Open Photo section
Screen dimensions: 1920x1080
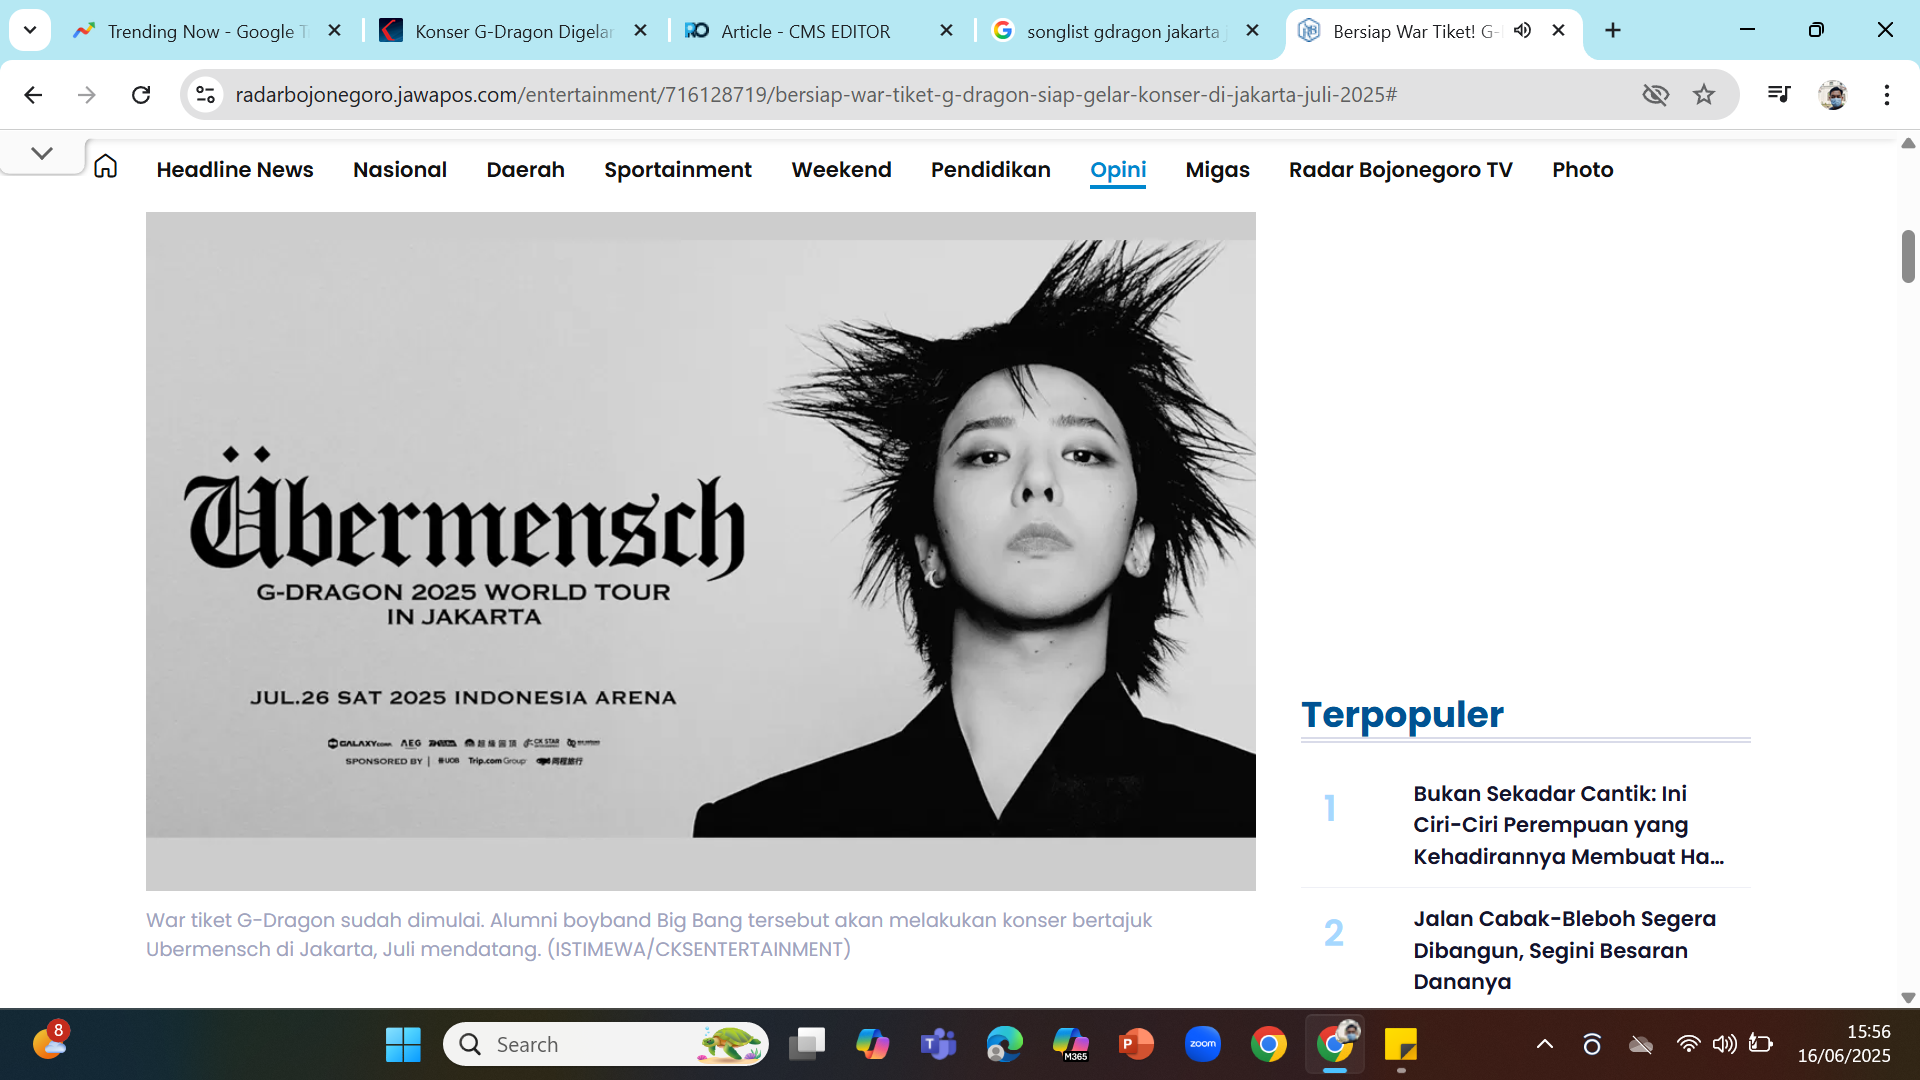(x=1582, y=169)
